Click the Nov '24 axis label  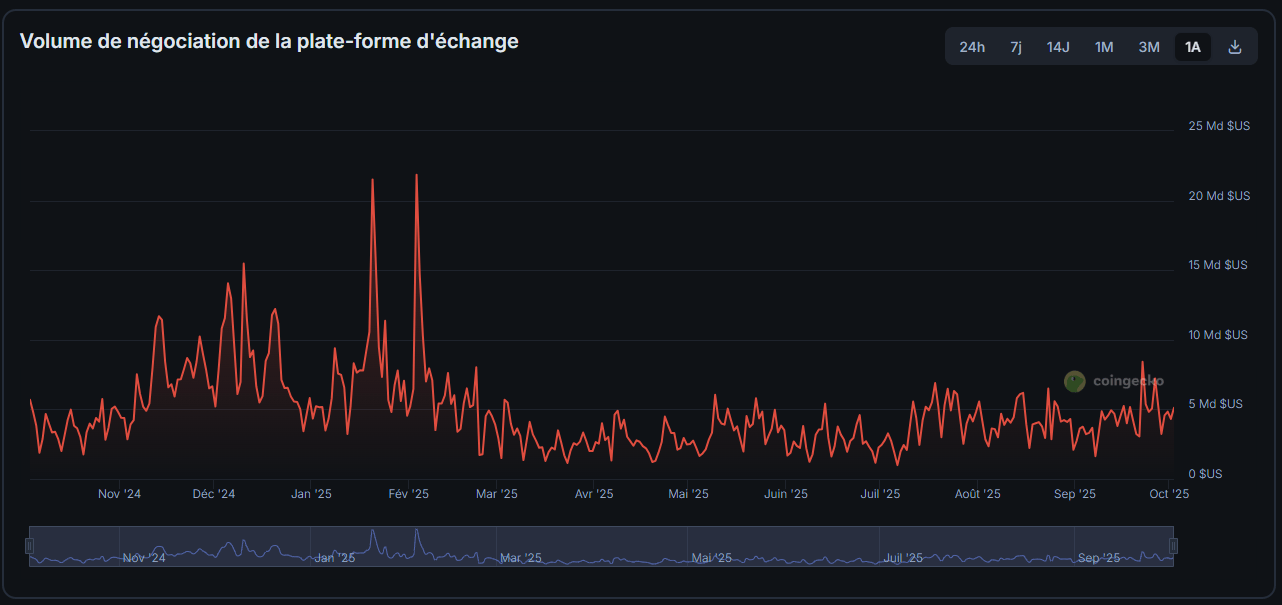[120, 493]
